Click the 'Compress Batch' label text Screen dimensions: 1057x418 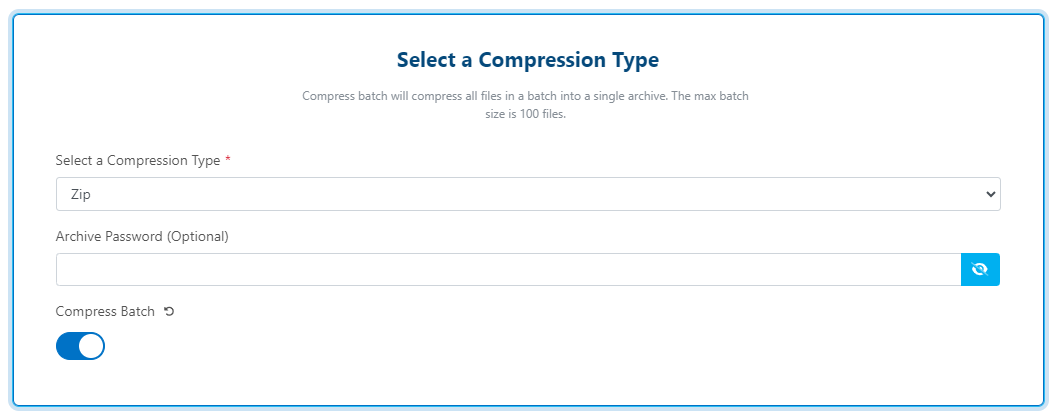coord(105,312)
